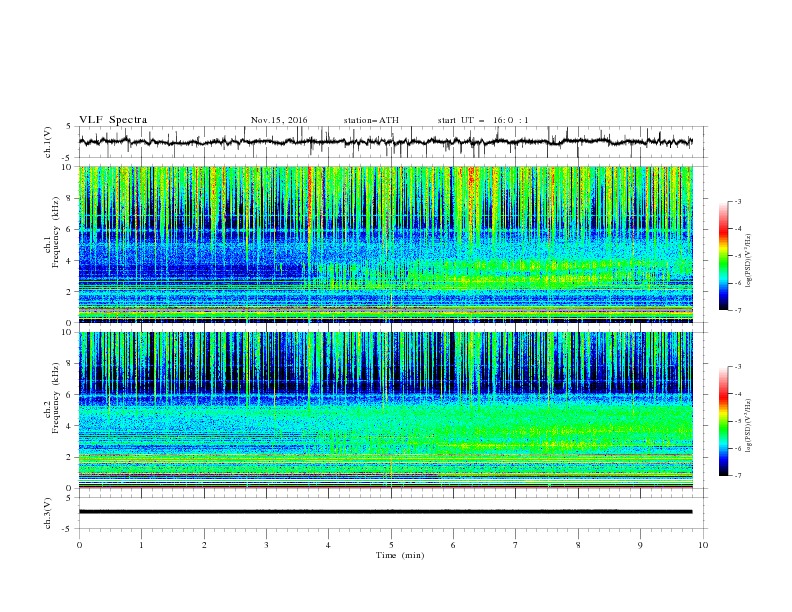
Task: Click the ch.2 spectrogram image
Action: click(x=385, y=410)
